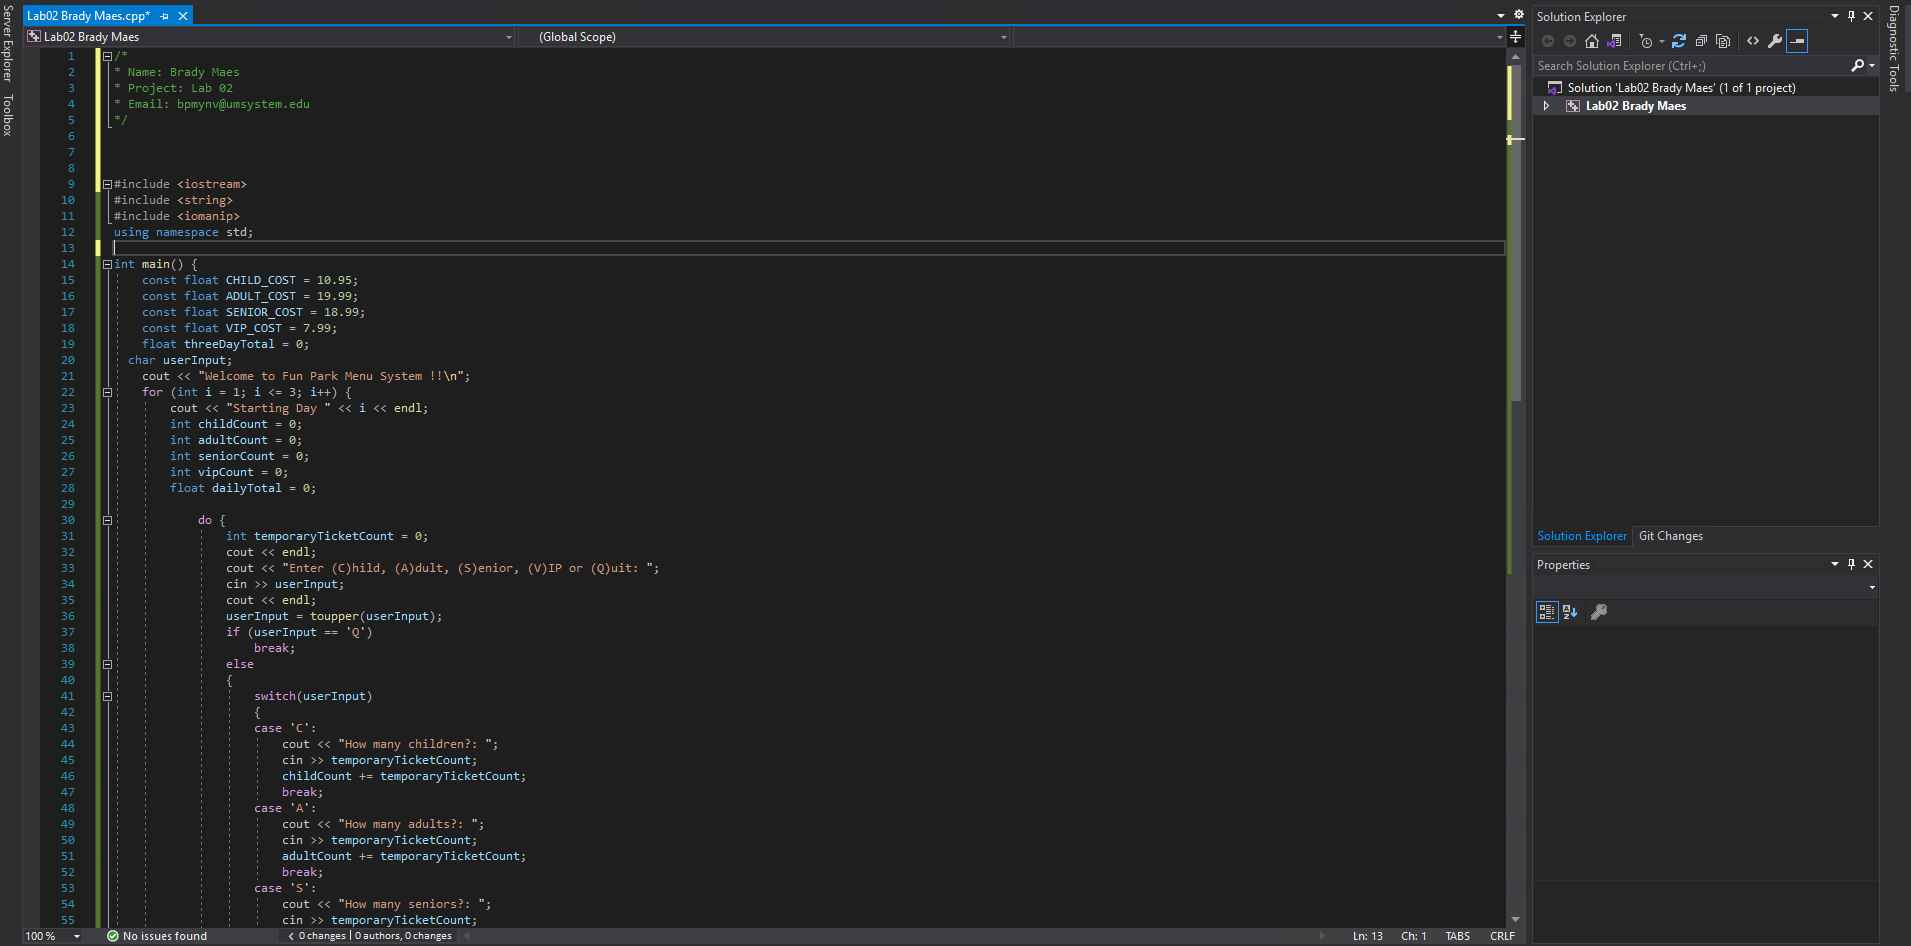Image resolution: width=1911 pixels, height=946 pixels.
Task: Toggle Preview Selected Items button
Action: pyautogui.click(x=1797, y=41)
